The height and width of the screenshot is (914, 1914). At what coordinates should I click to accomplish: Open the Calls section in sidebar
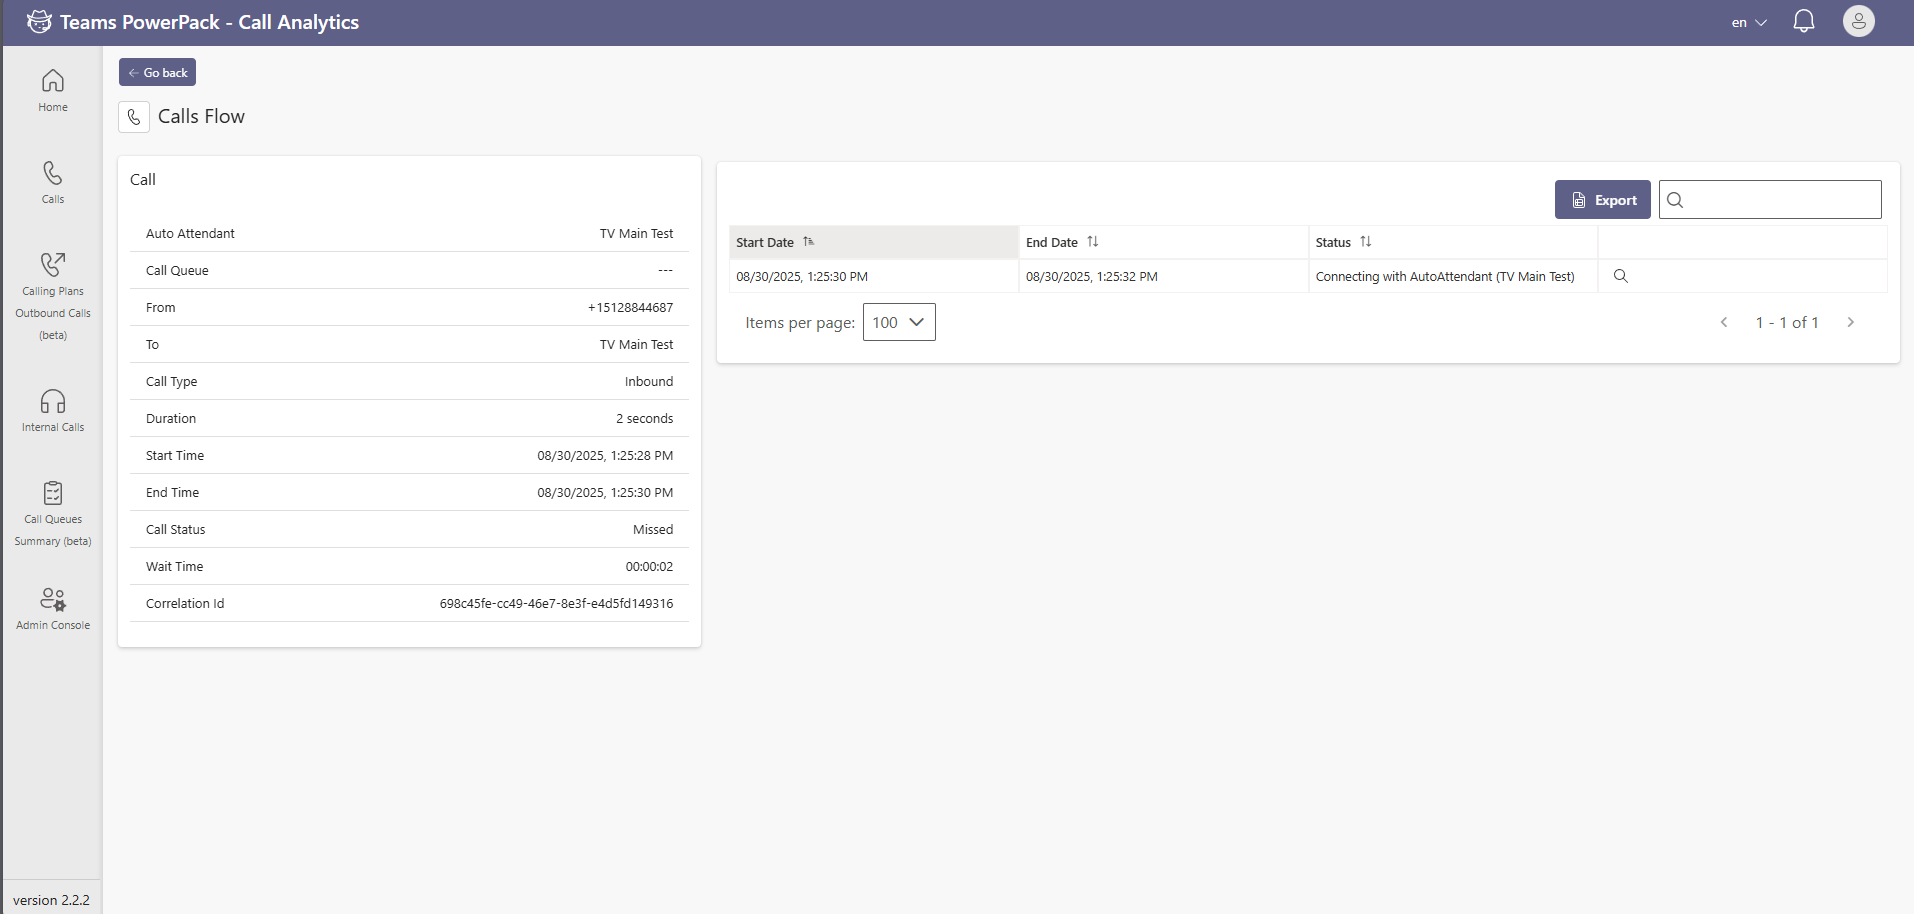53,182
